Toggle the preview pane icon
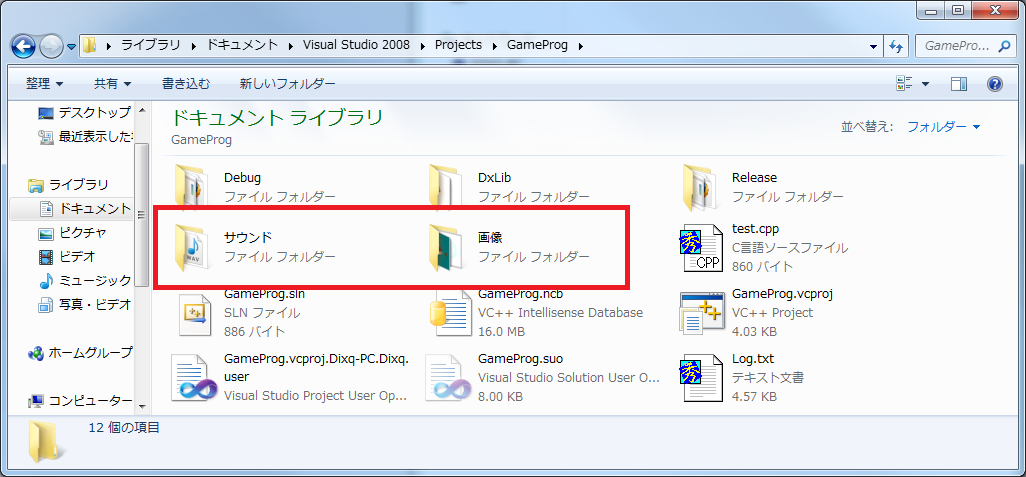Image resolution: width=1026 pixels, height=477 pixels. point(959,84)
